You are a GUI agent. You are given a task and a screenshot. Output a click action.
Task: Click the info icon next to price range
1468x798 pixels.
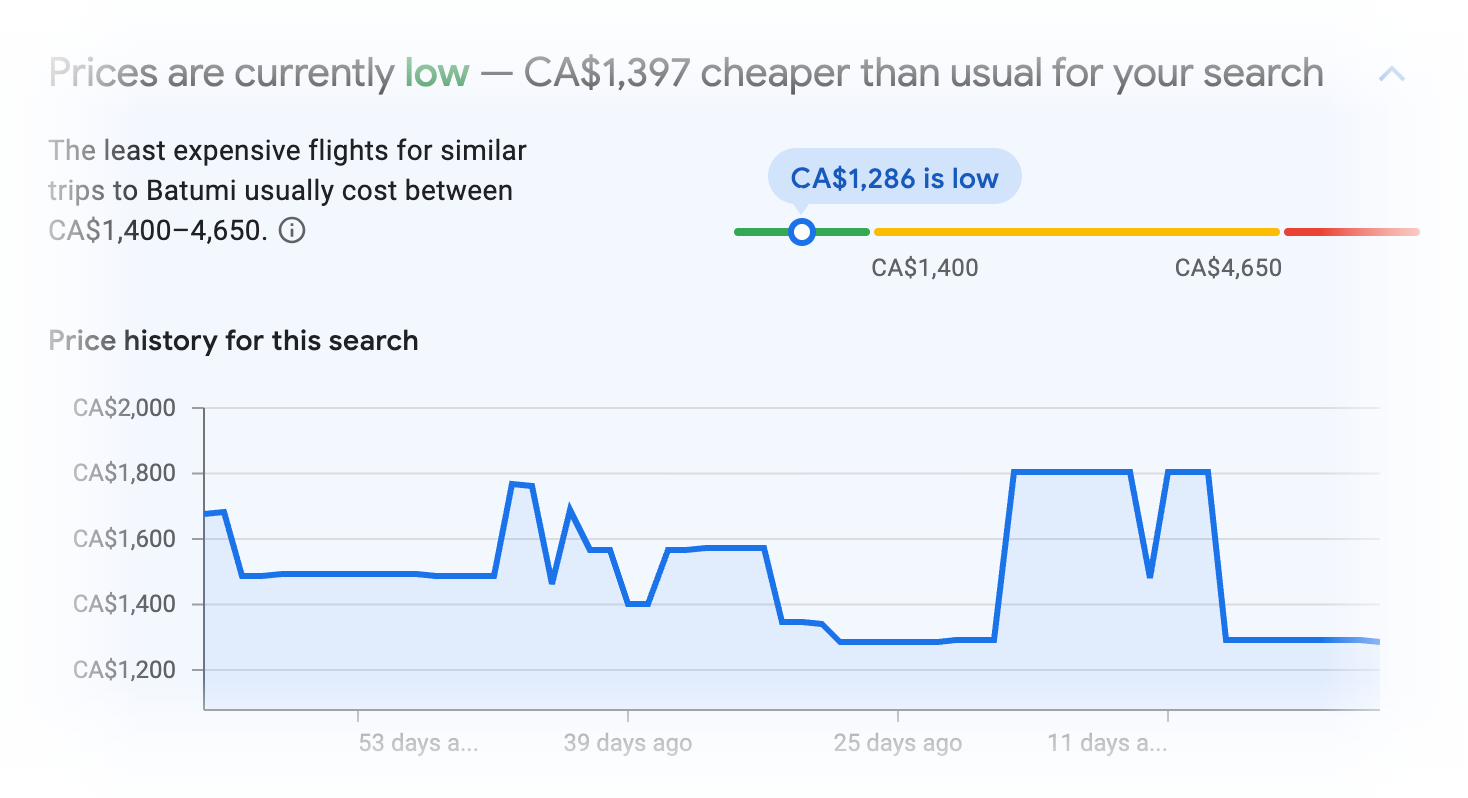pos(291,231)
